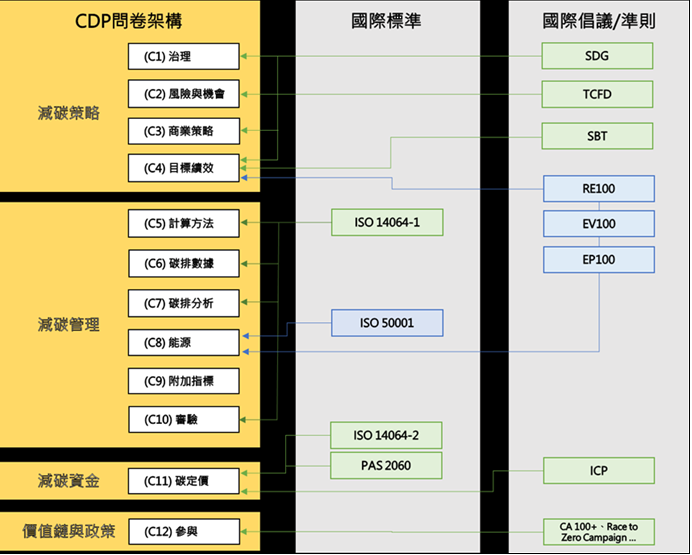The width and height of the screenshot is (692, 555).
Task: Click the 國際標準 column heading
Action: tap(386, 21)
